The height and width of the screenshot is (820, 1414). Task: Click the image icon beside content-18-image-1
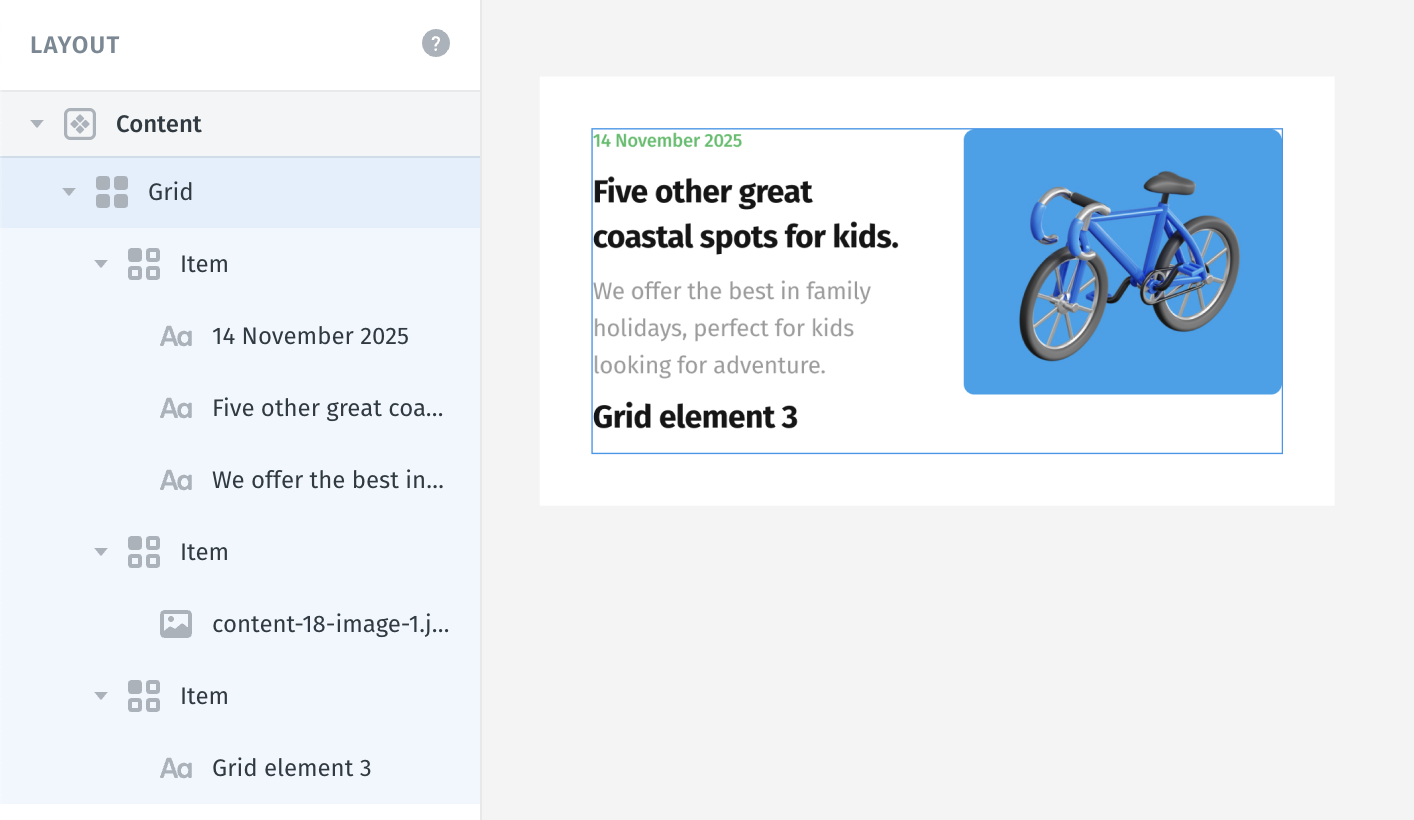(x=176, y=624)
